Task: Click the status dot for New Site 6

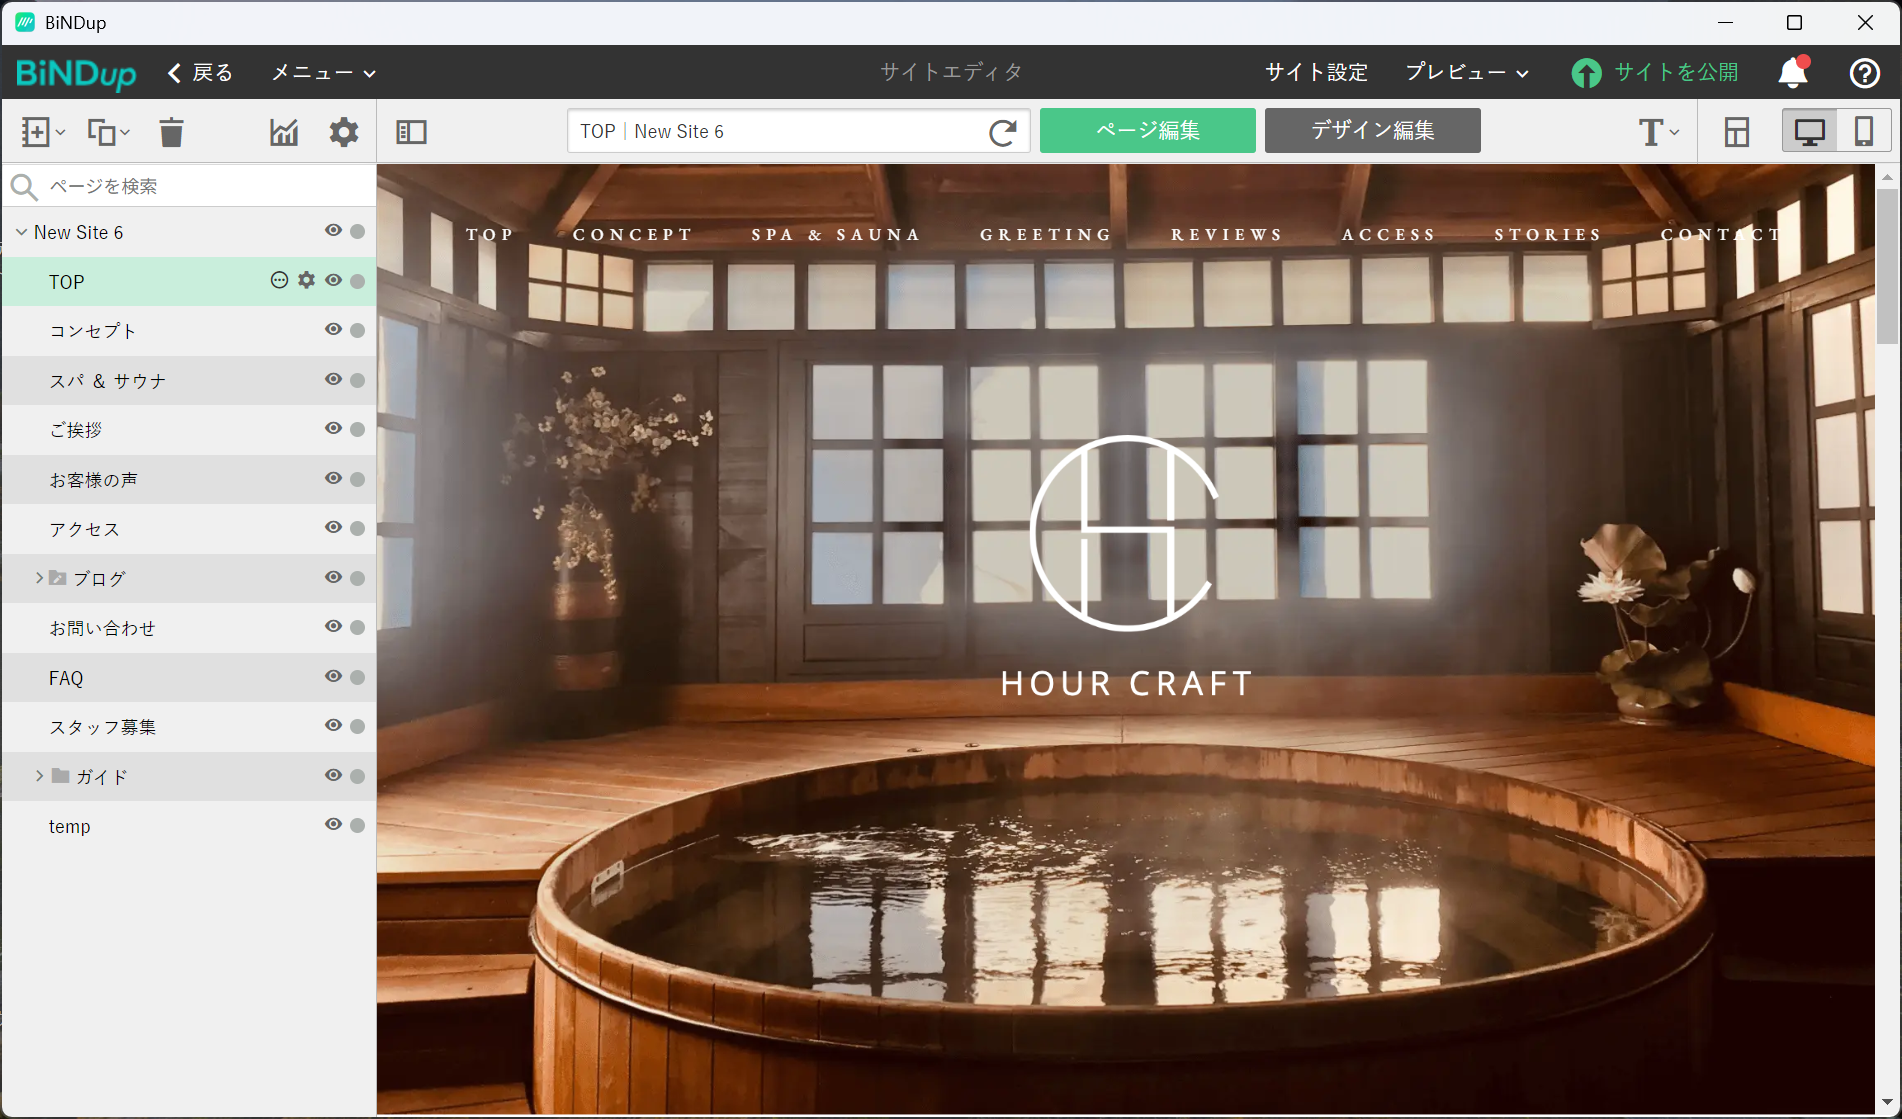Action: click(x=357, y=232)
